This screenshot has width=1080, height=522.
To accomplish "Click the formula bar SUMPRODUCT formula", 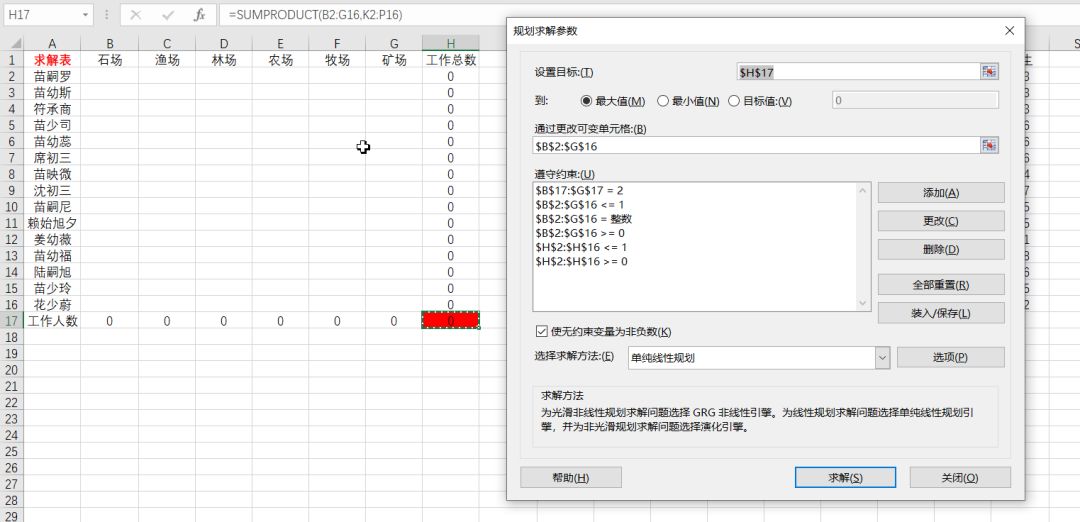I will pyautogui.click(x=315, y=14).
